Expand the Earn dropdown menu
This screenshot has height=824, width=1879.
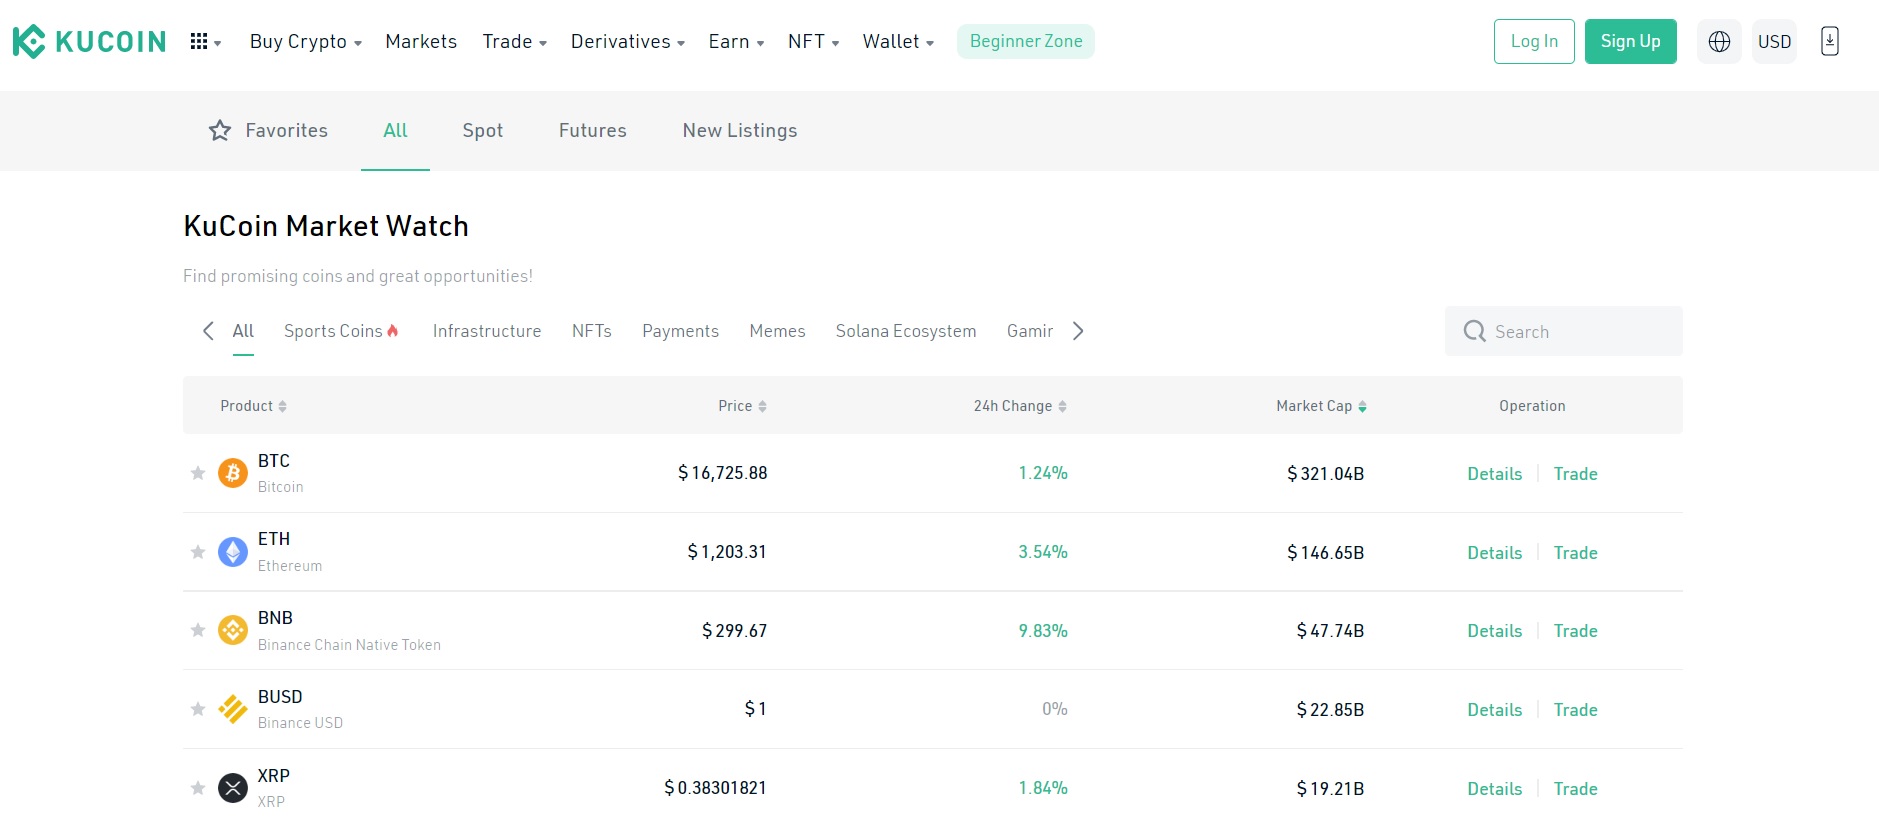pos(736,41)
